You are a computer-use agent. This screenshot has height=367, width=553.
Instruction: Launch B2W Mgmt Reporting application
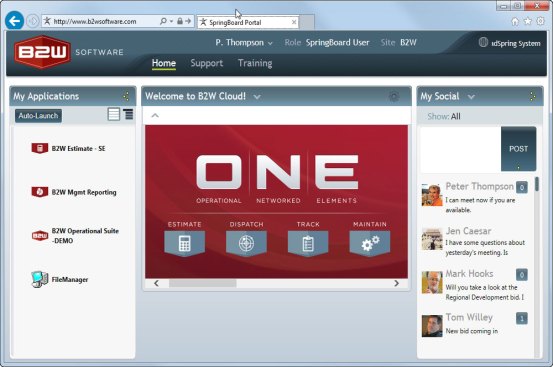(x=74, y=192)
